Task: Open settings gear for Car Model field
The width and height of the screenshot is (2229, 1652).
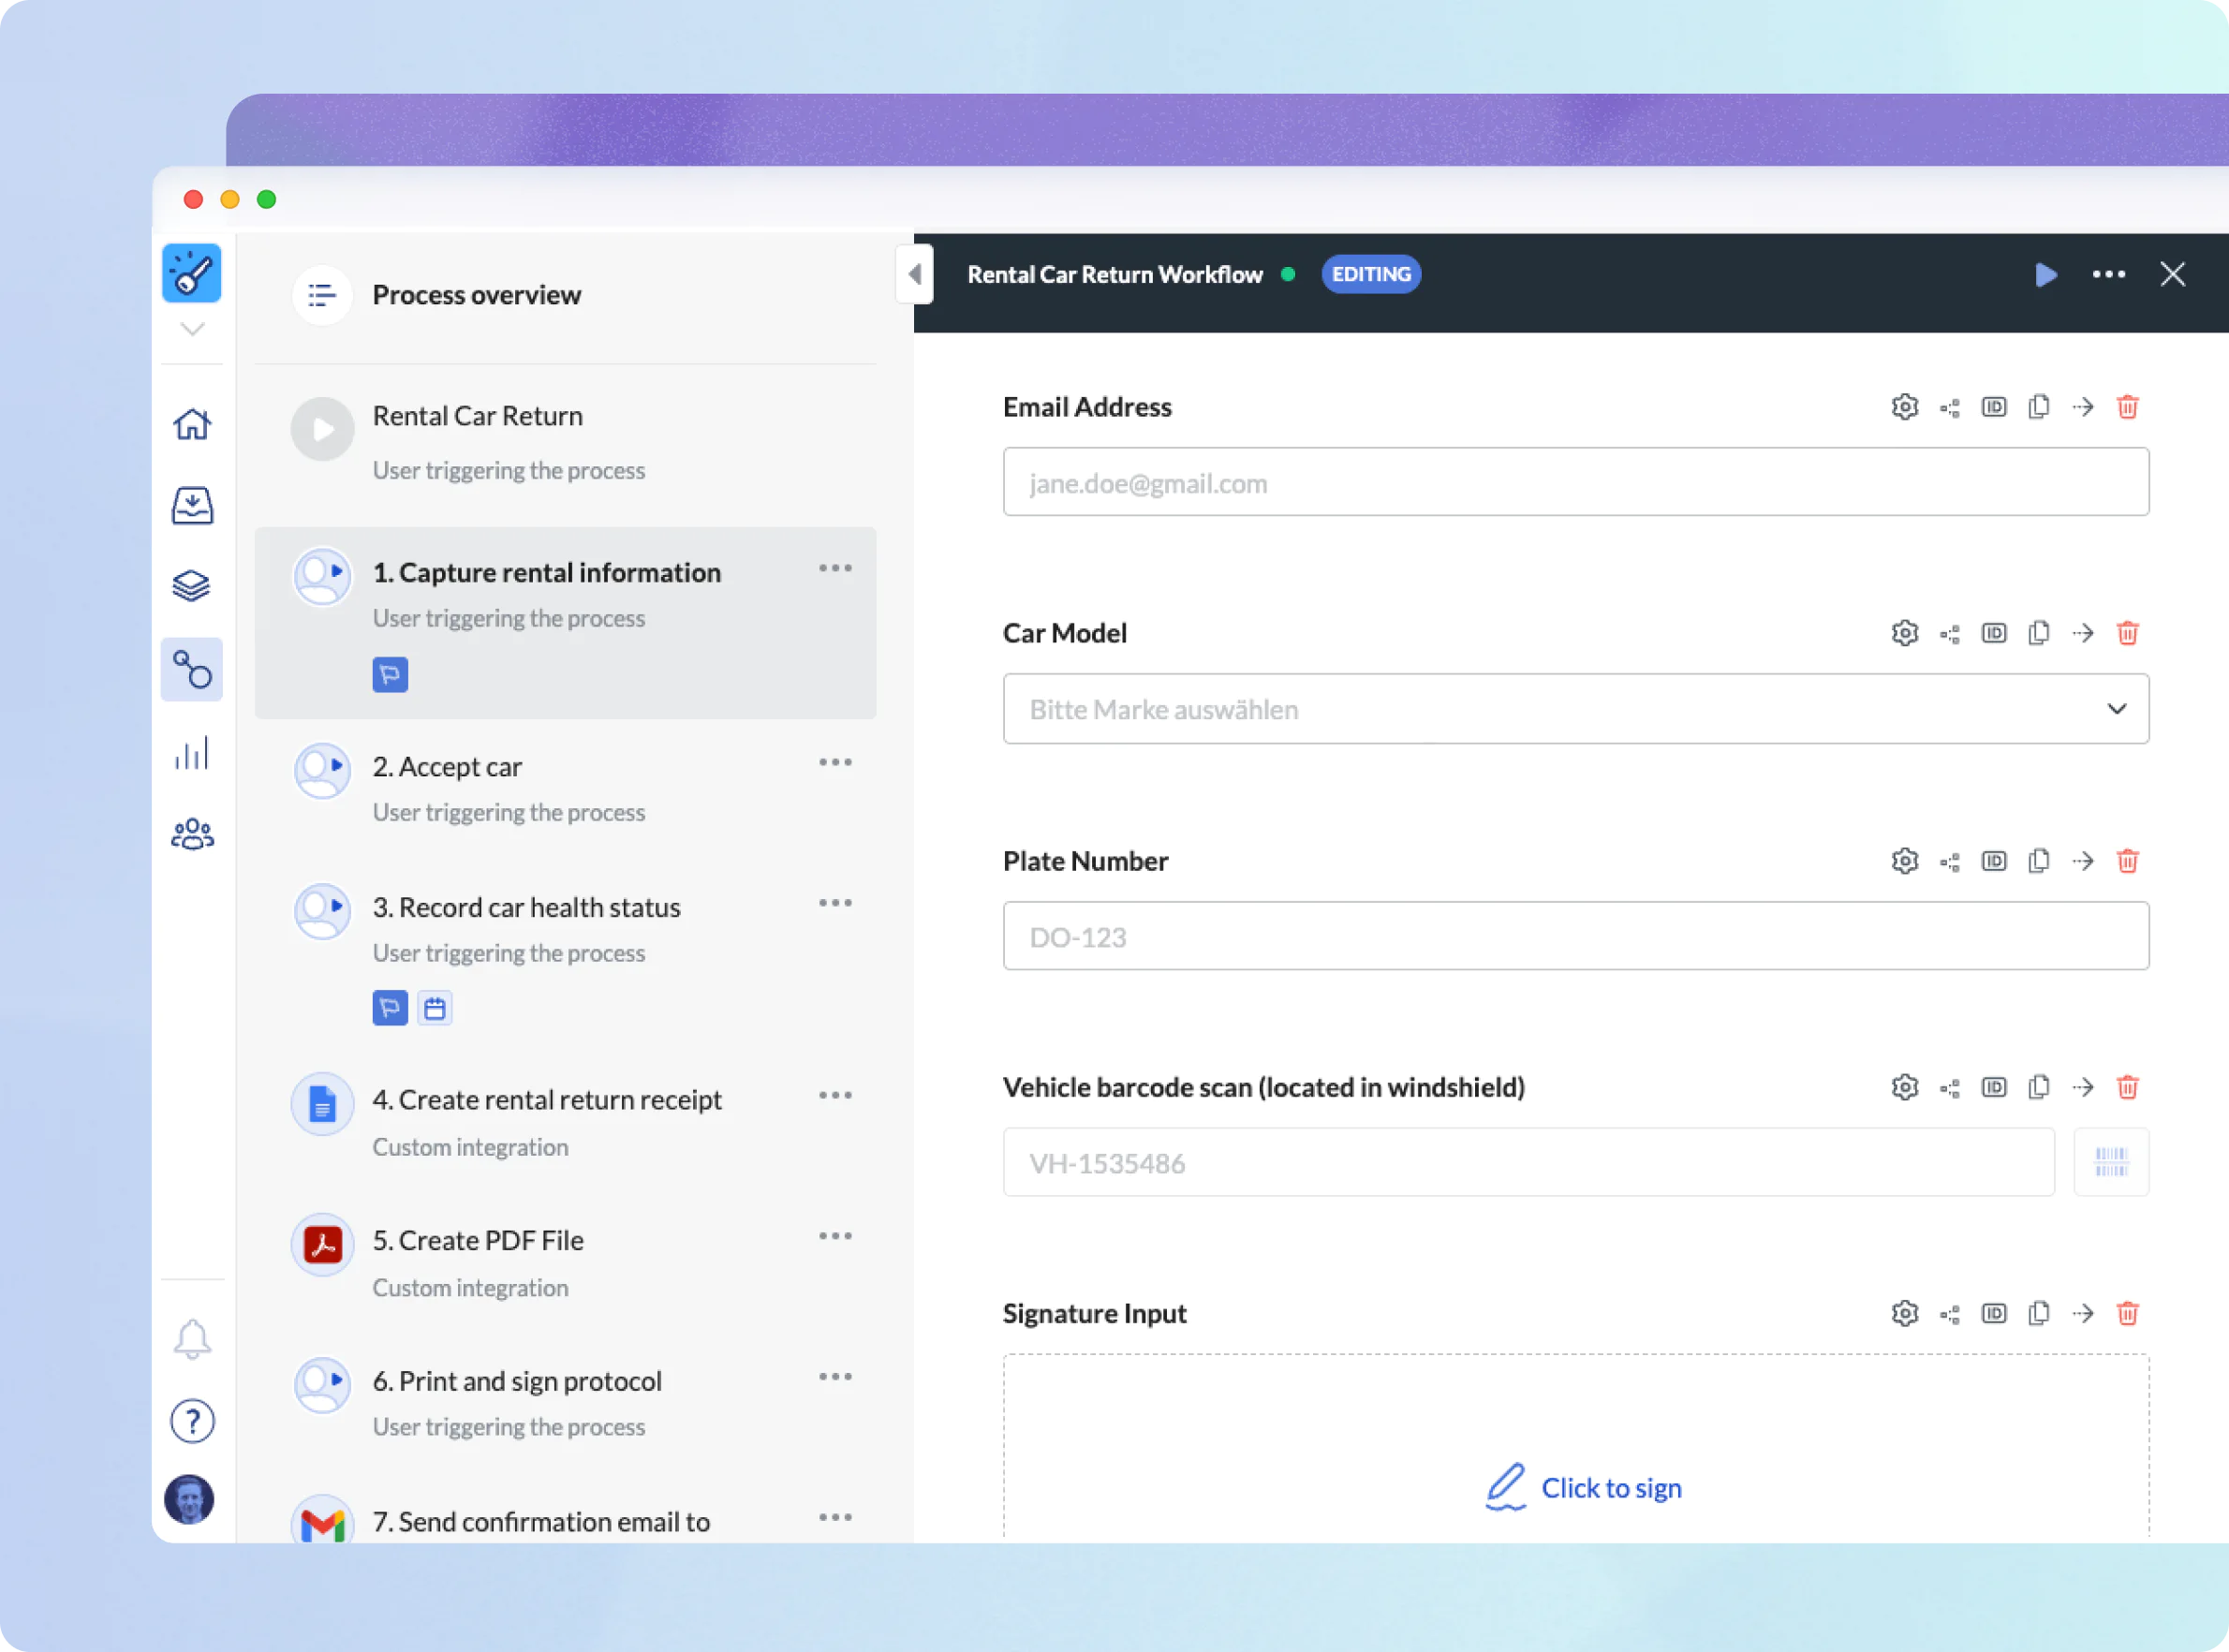Action: click(1904, 633)
